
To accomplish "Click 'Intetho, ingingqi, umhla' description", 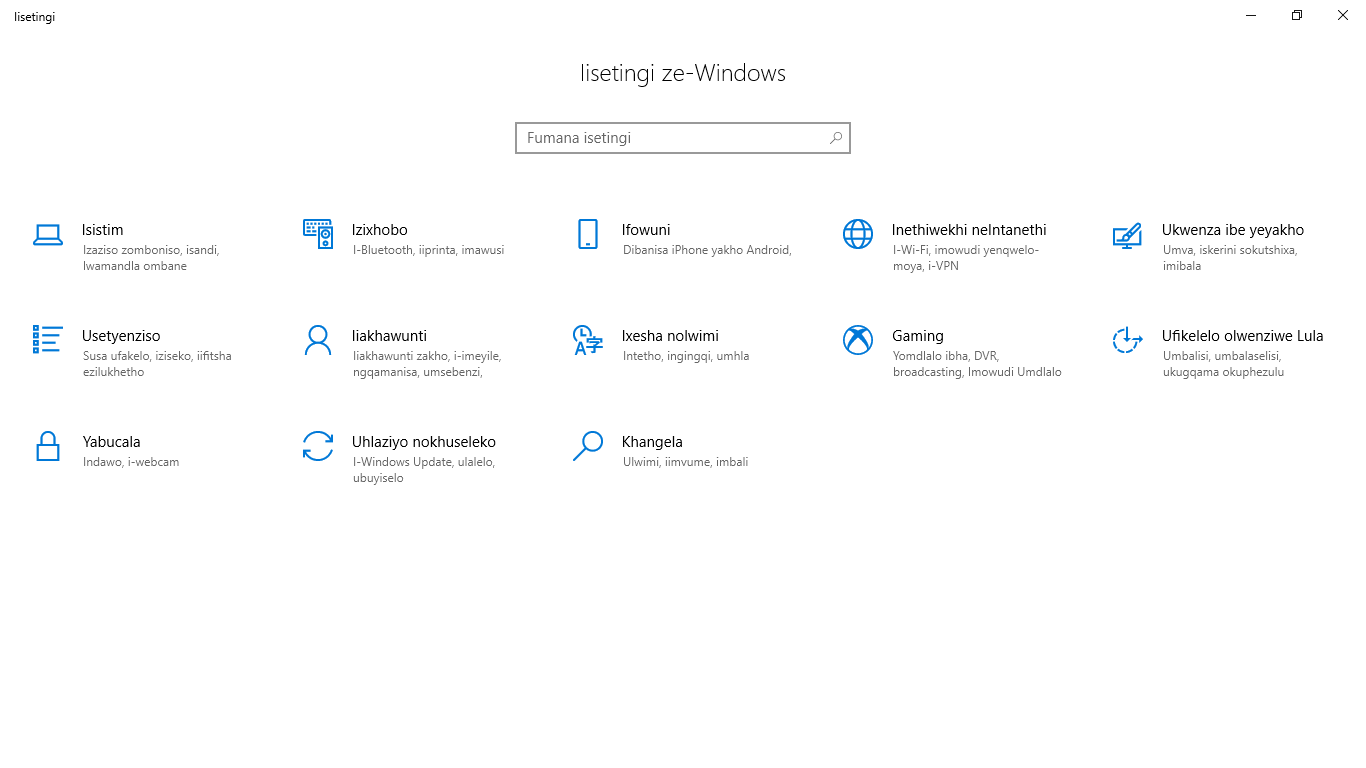I will [686, 356].
